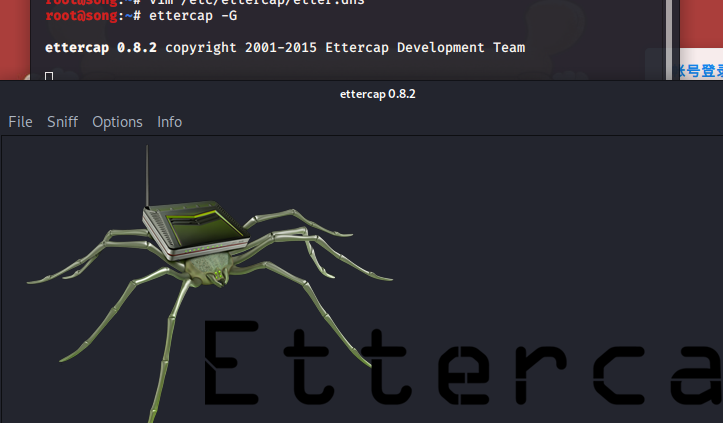Click the ettercap 0.8.2 window title
This screenshot has width=723, height=423.
(378, 94)
